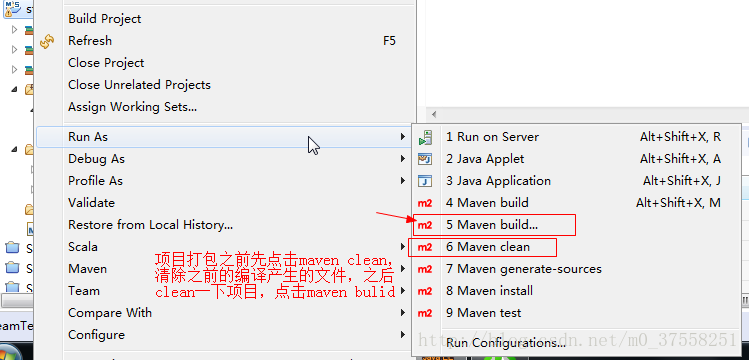Expand the Debug As submenu arrow
Screen dimensions: 749x360
[x=403, y=159]
